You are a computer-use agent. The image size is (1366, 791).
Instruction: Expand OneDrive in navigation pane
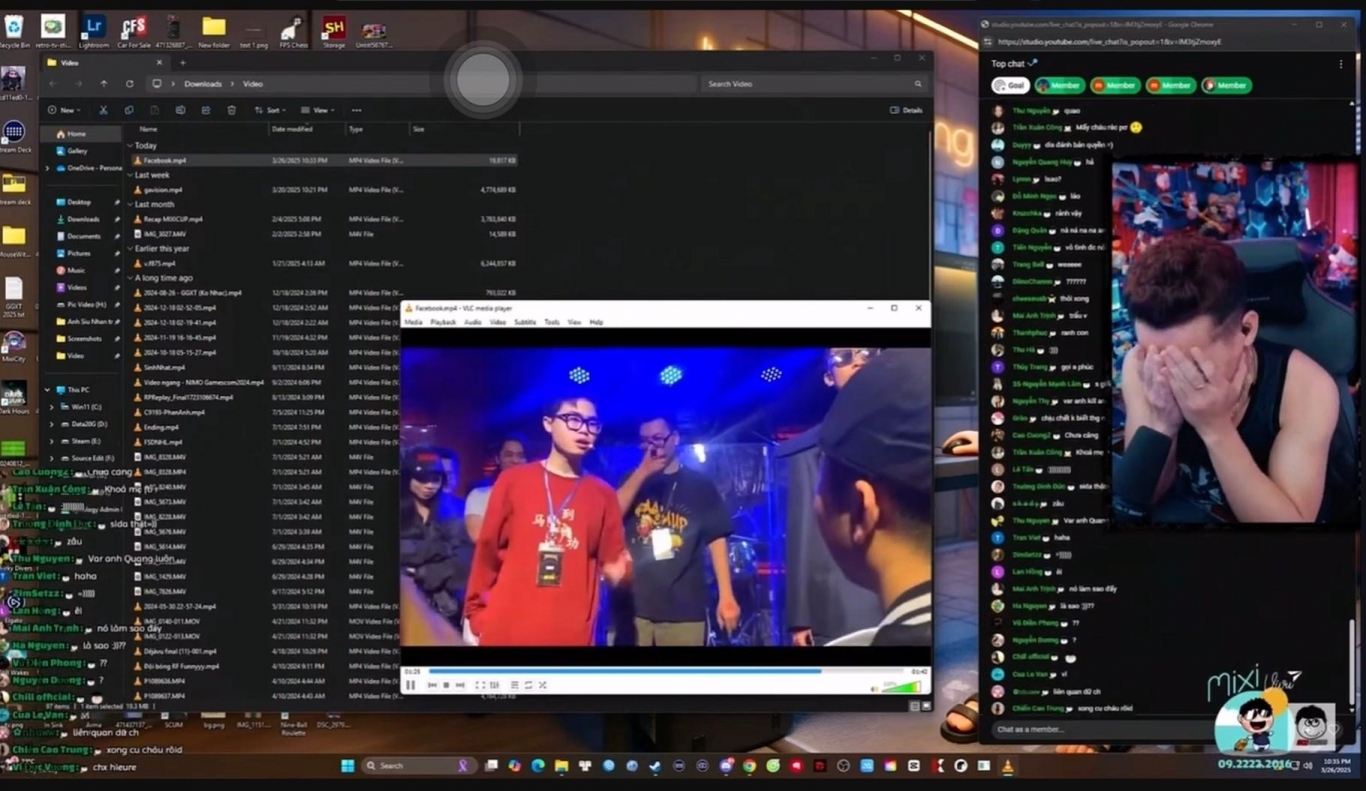pyautogui.click(x=47, y=168)
